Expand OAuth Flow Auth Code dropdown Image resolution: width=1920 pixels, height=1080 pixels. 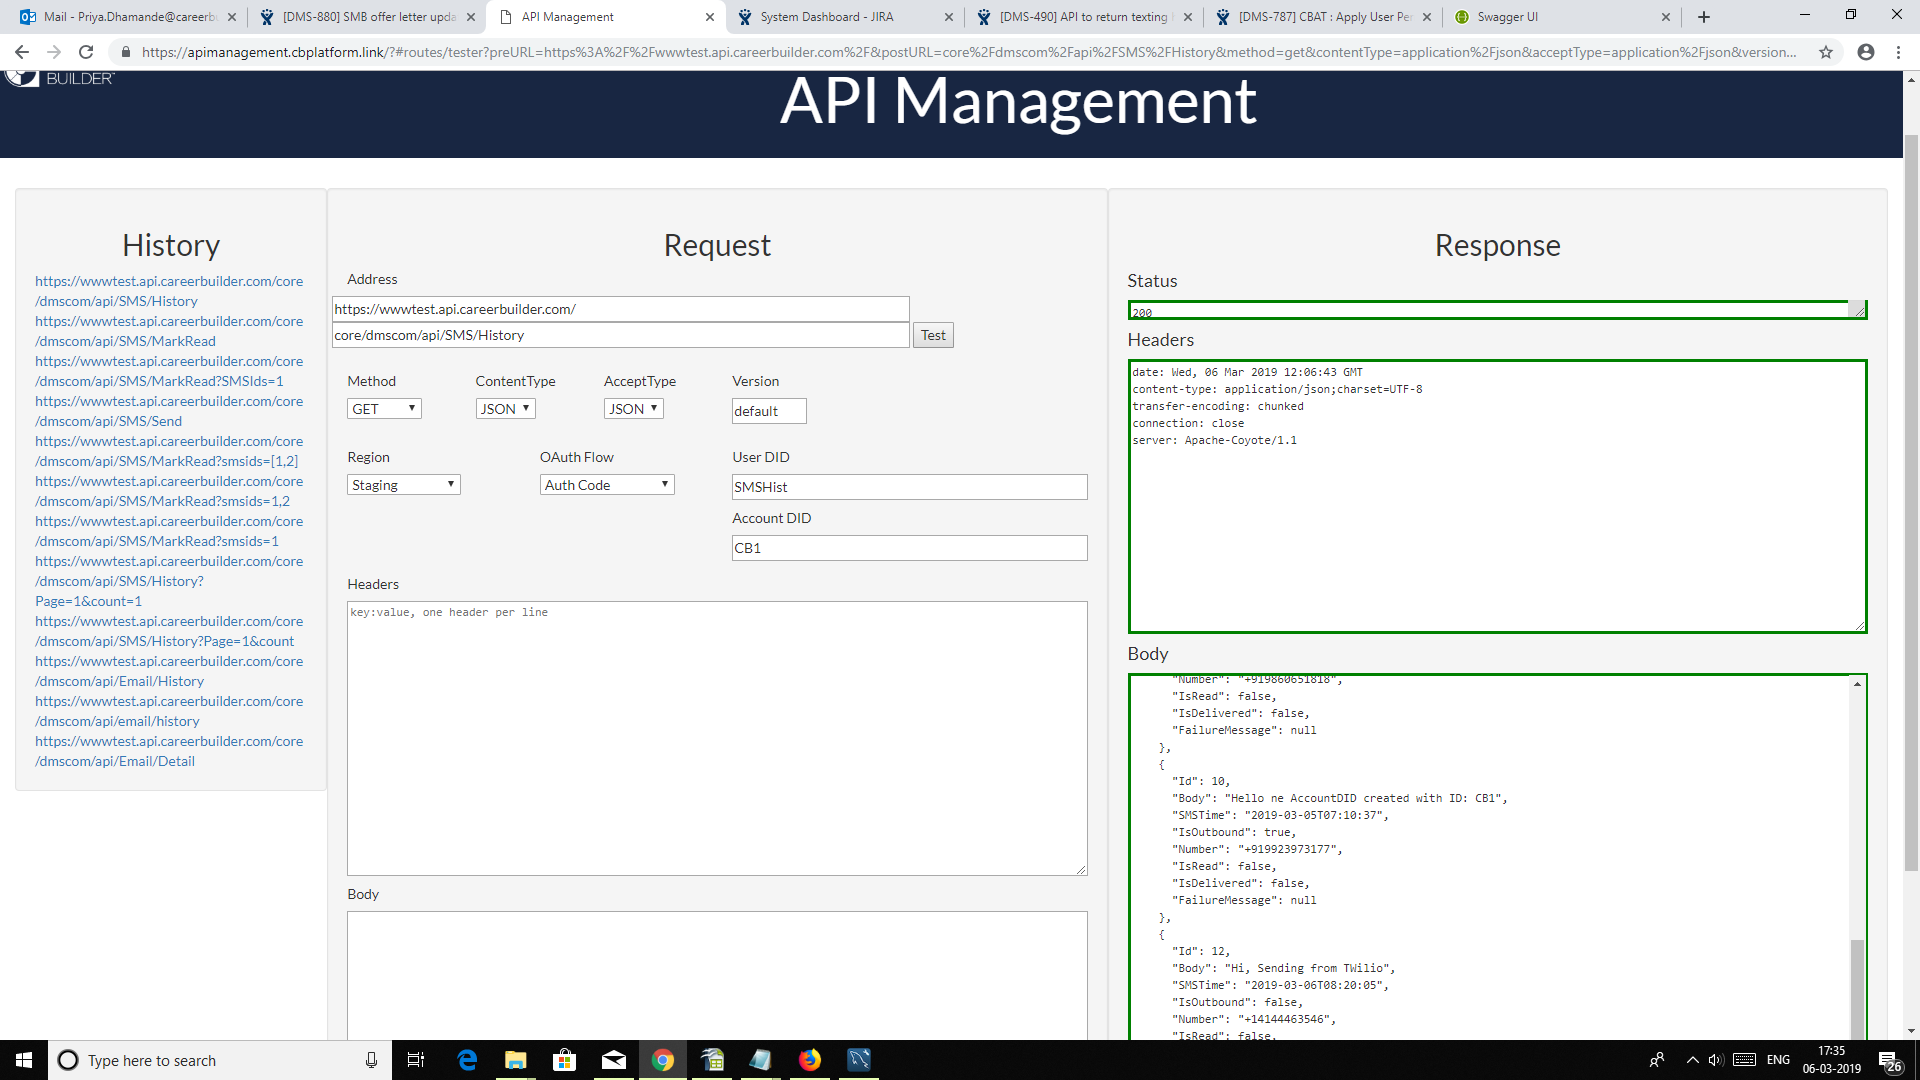point(607,485)
